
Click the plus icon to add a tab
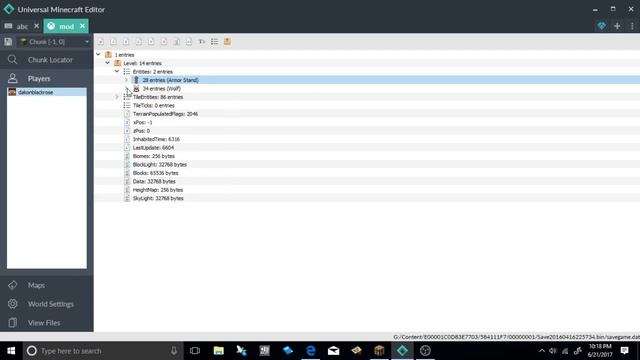click(617, 26)
